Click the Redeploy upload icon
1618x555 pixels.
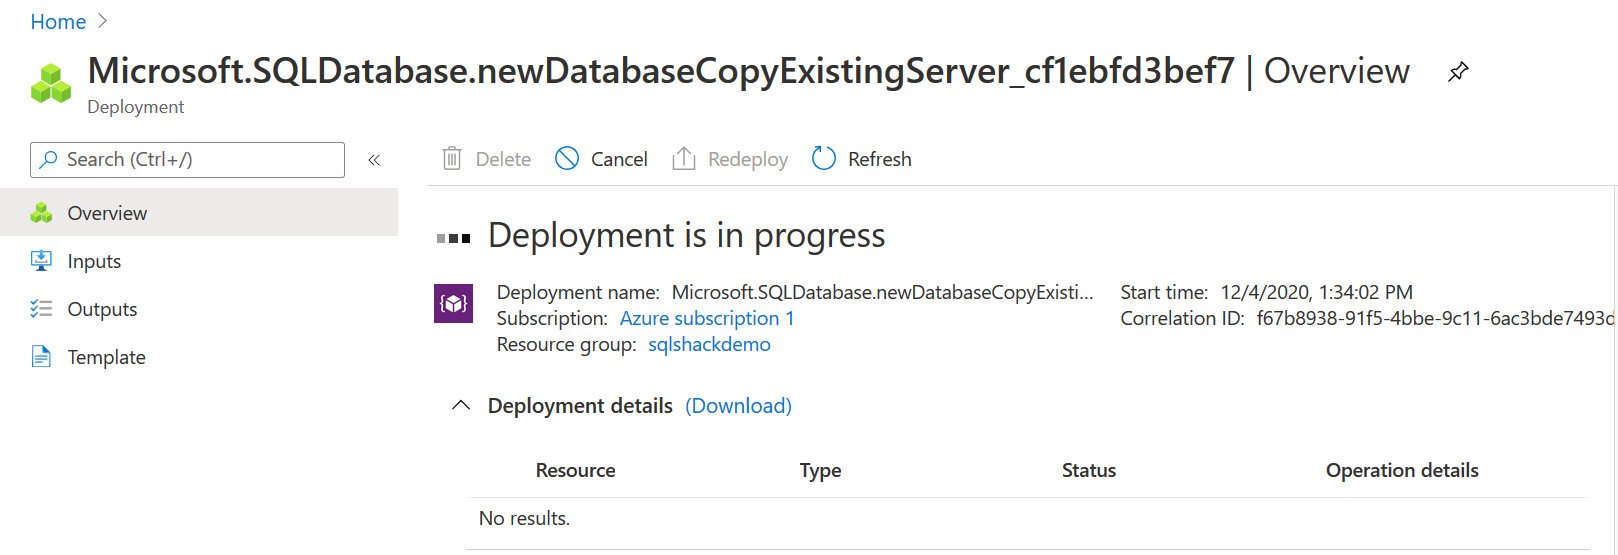click(684, 159)
